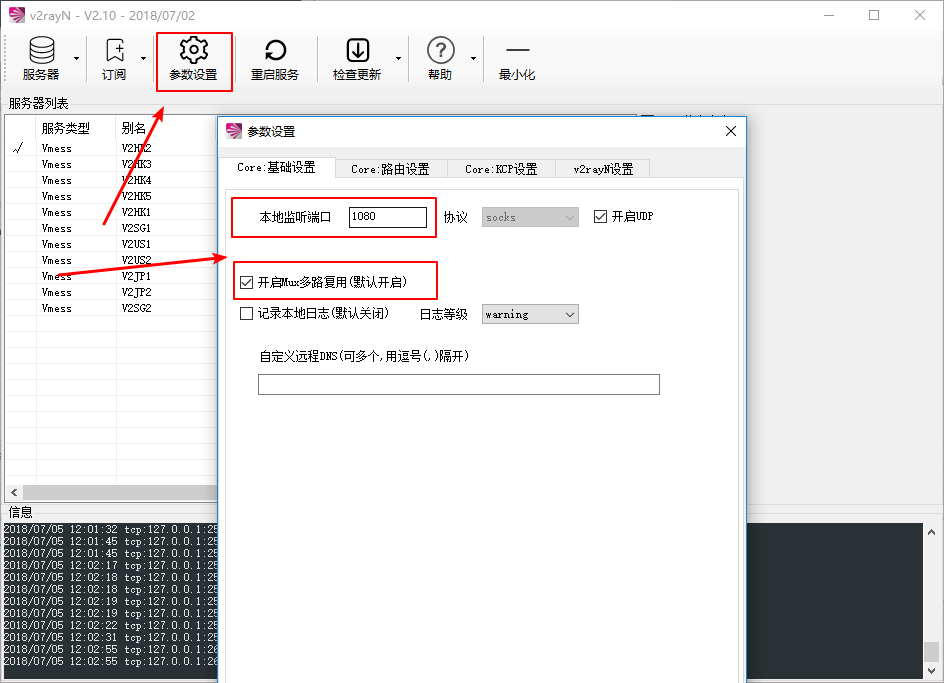Switch to Core:基础设置 tab
Screen dimensions: 944x683
click(x=276, y=167)
